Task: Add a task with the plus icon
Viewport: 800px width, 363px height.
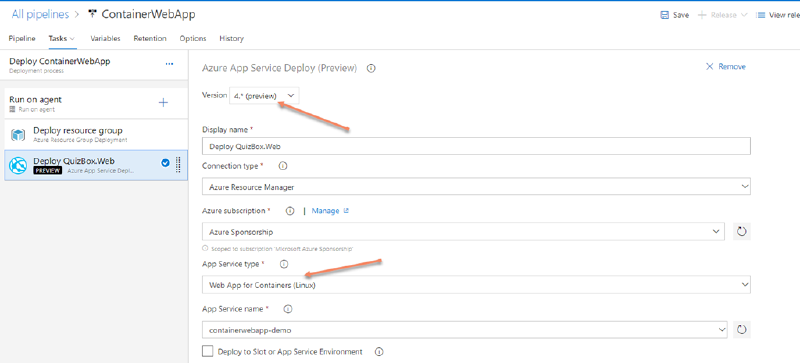Action: pos(163,103)
